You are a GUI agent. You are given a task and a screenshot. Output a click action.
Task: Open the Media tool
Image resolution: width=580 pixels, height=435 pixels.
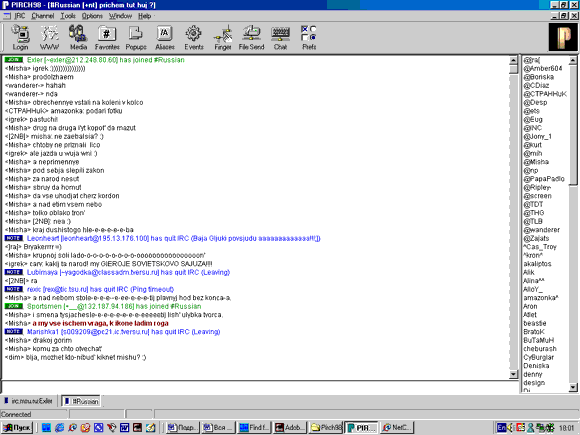[78, 38]
